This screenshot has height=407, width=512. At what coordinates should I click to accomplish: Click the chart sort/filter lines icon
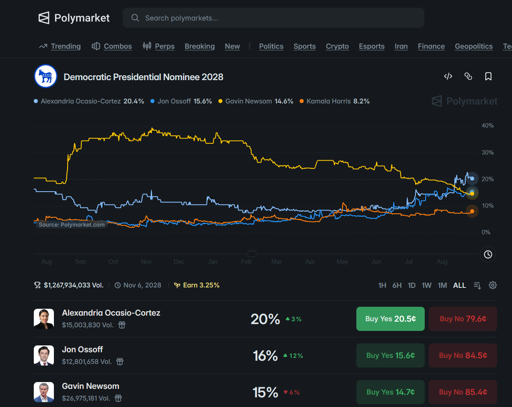pyautogui.click(x=477, y=286)
